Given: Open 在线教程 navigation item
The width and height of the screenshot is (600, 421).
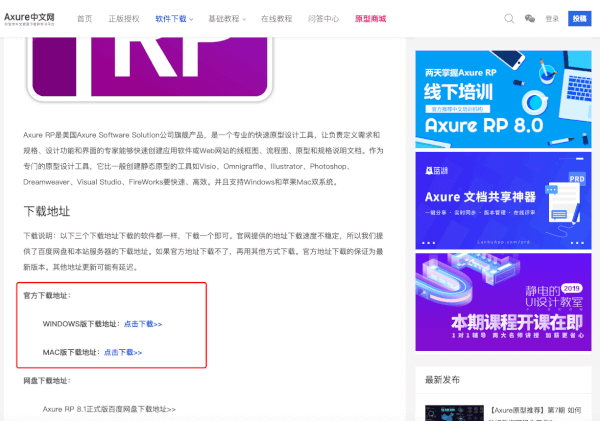Looking at the screenshot, I should (276, 19).
